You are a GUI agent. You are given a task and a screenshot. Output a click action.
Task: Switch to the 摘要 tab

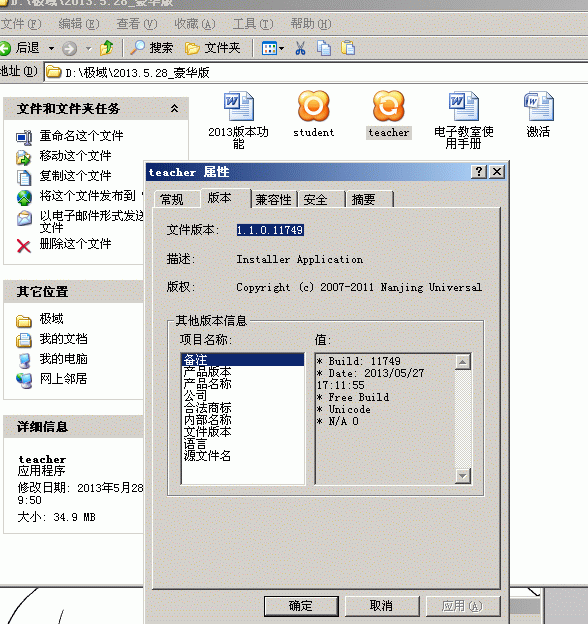(369, 199)
